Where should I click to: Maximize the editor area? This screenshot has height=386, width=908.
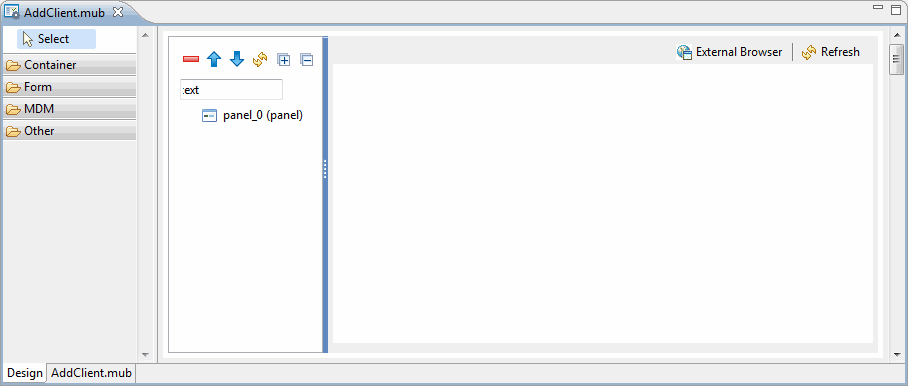click(x=896, y=9)
